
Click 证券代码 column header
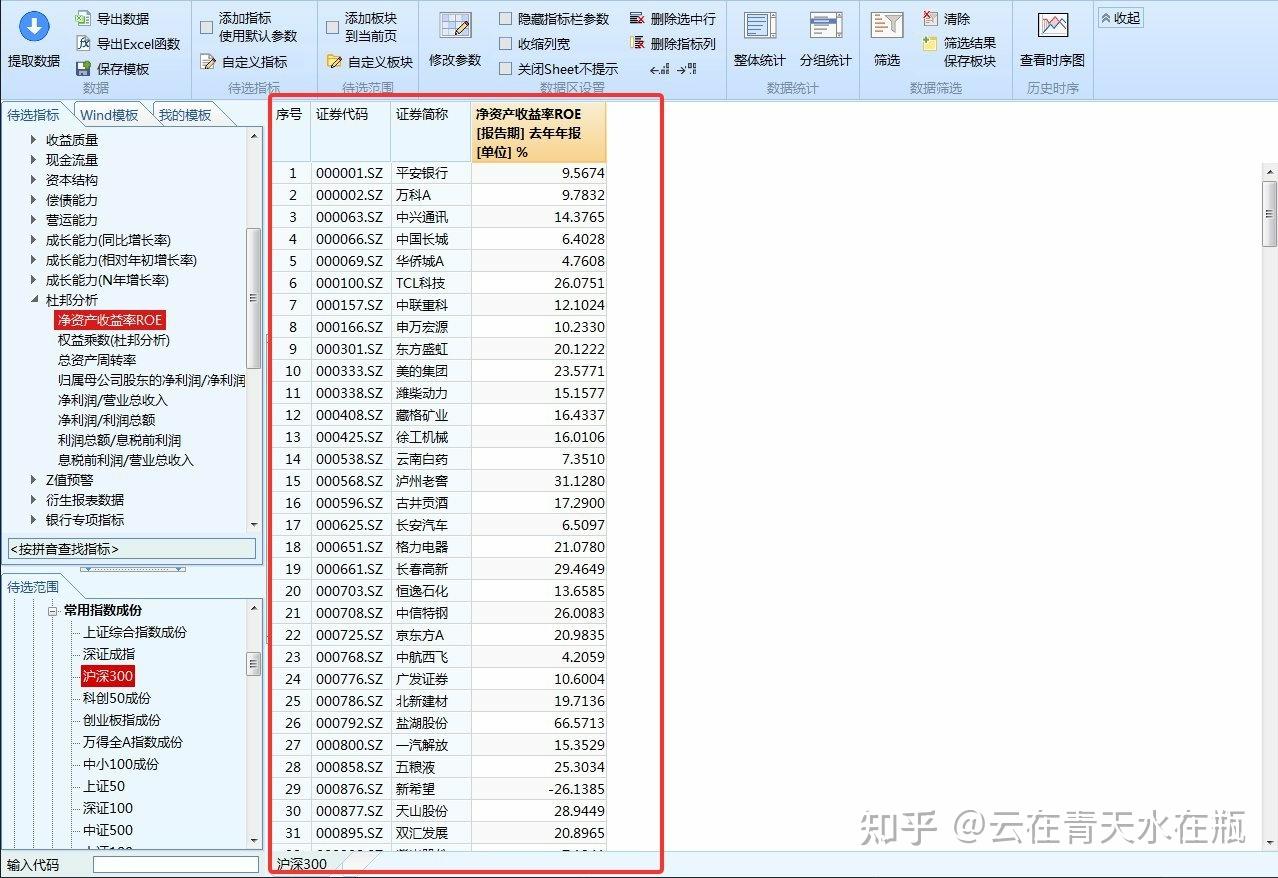tap(351, 130)
